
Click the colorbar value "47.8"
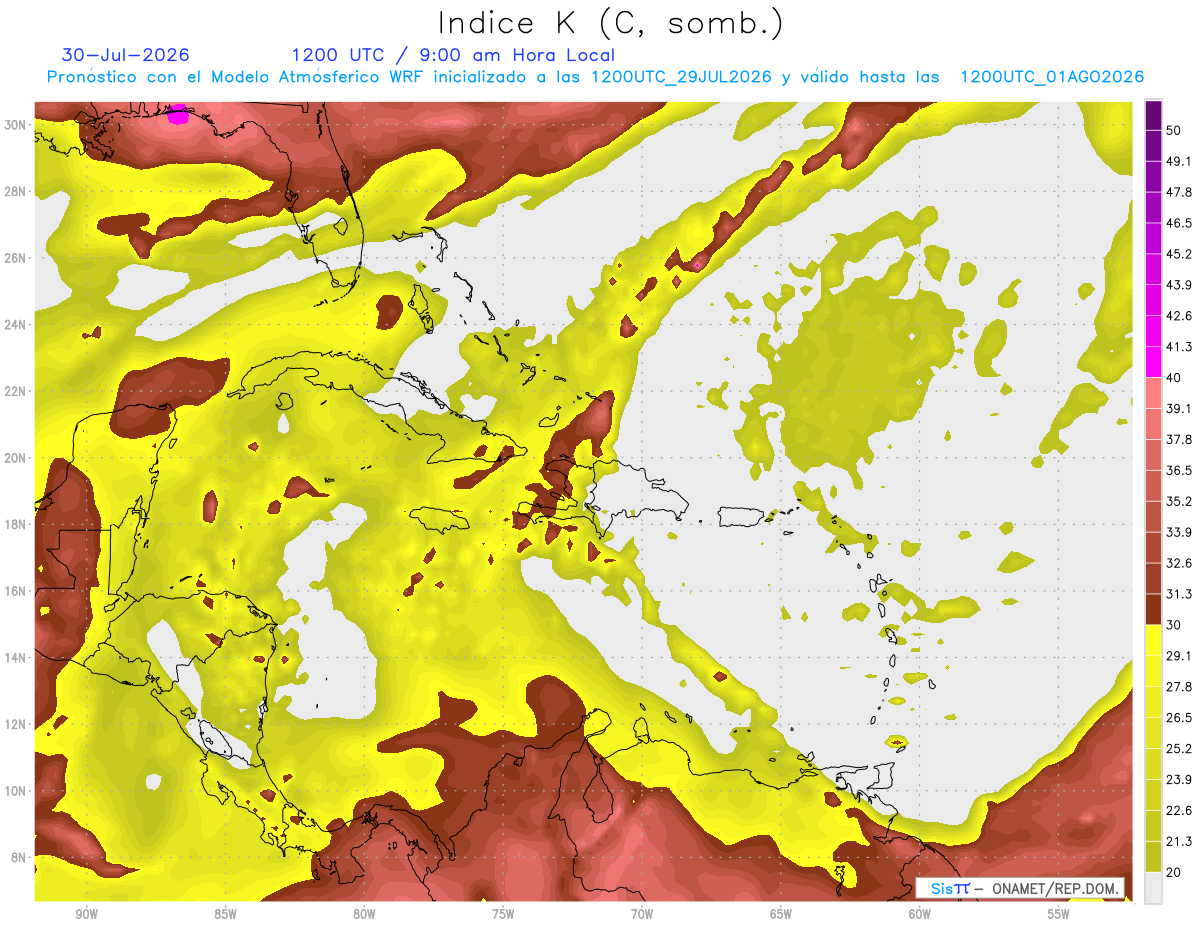pos(1179,192)
